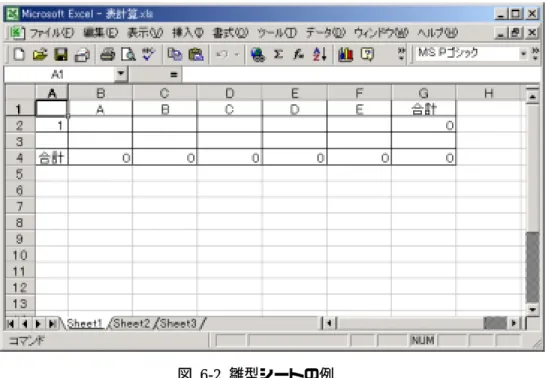This screenshot has height=378, width=547.
Task: Click the horizontal scrollbar right arrow
Action: 514,324
